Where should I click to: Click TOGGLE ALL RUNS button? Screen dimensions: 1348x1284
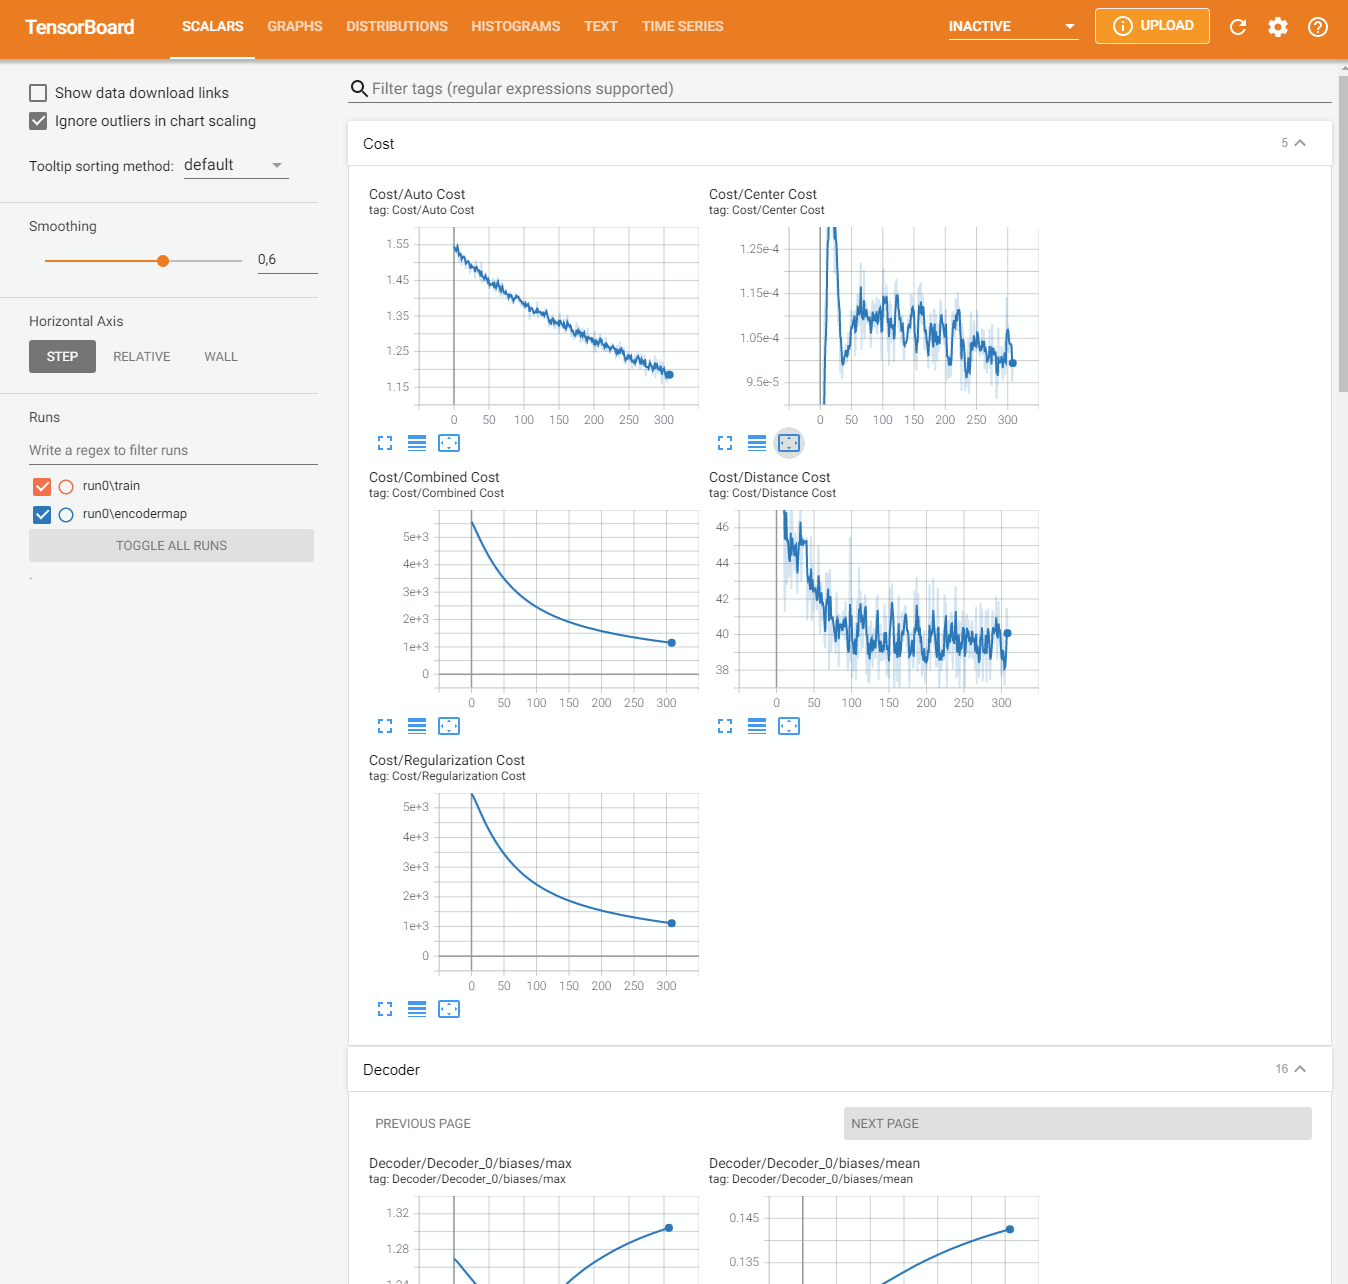coord(171,546)
